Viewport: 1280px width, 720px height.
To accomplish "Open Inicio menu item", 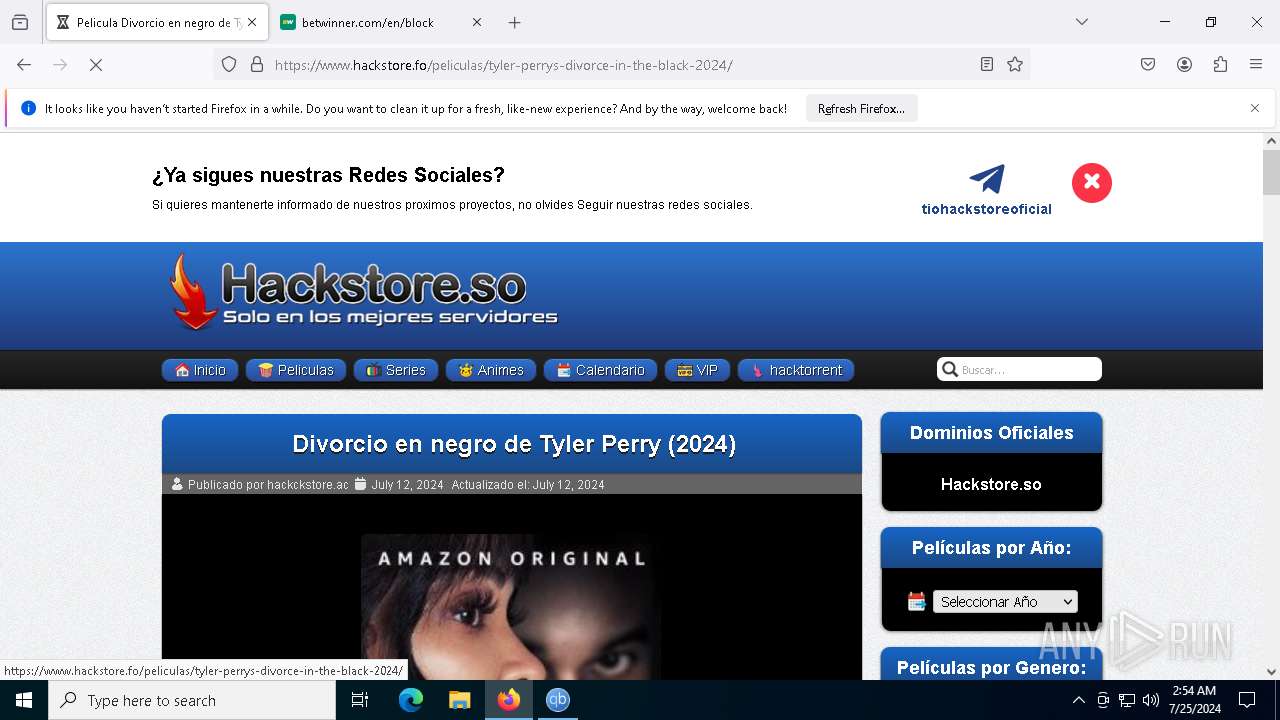I will 200,370.
